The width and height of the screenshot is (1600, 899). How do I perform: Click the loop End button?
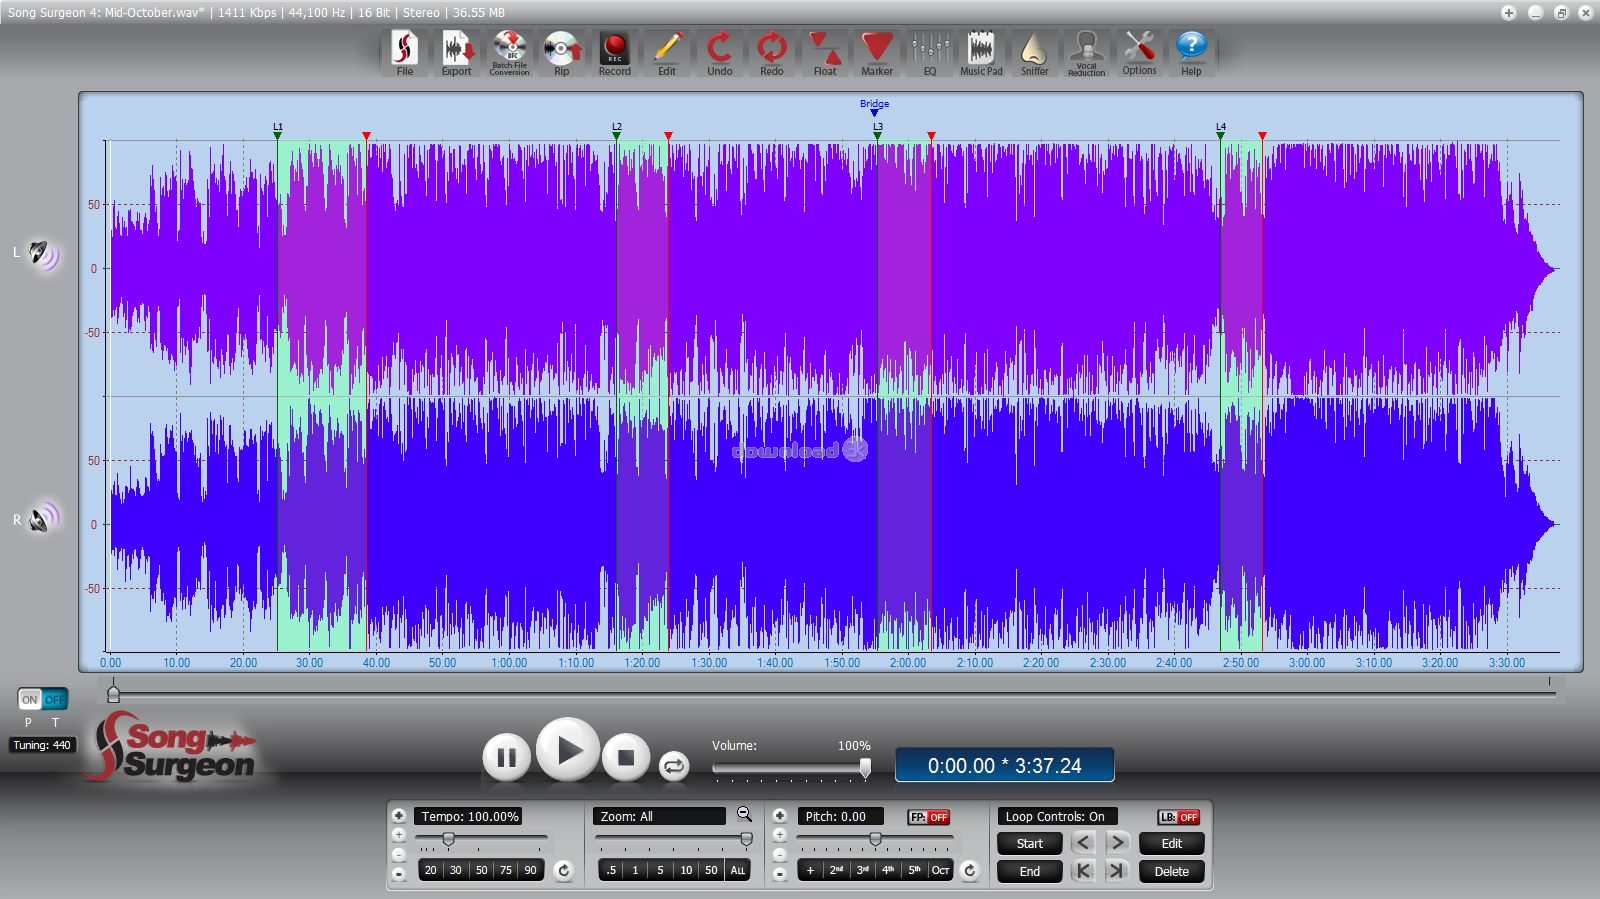1029,871
